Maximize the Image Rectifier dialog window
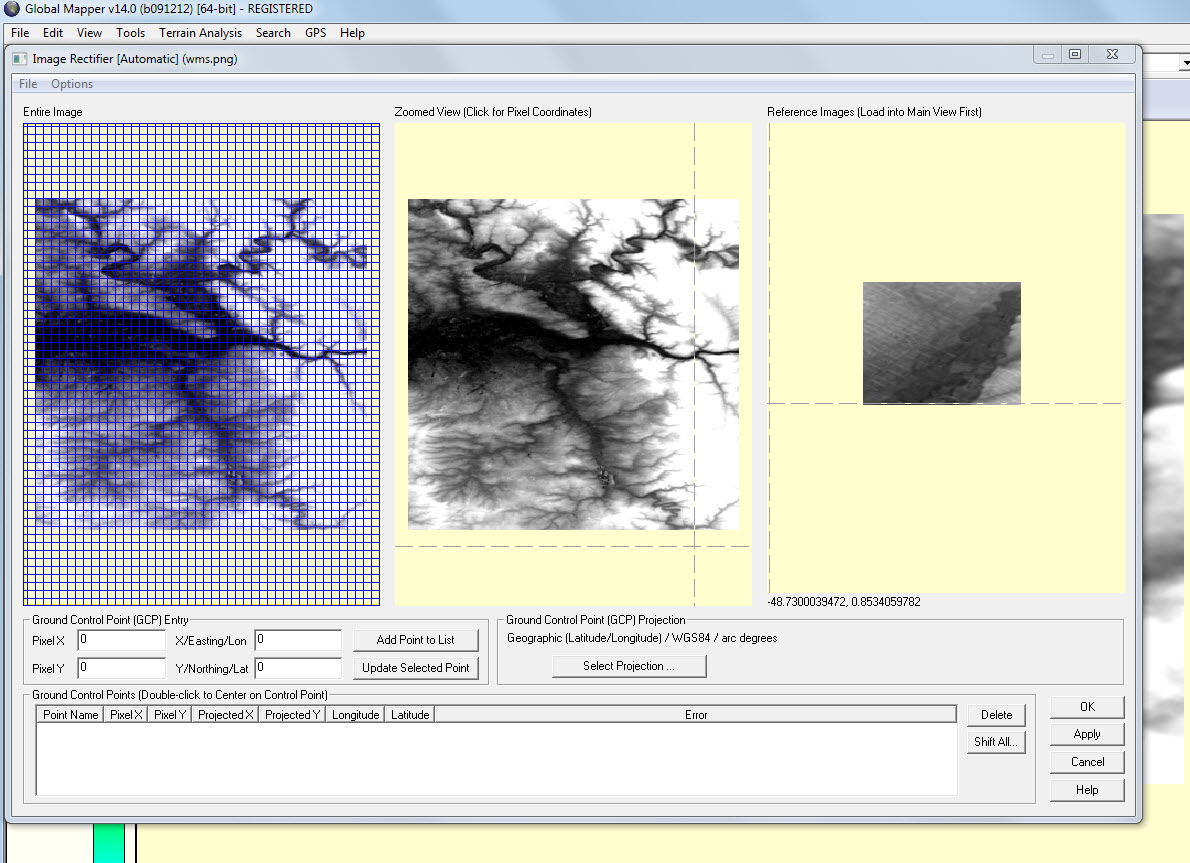 click(x=1075, y=55)
